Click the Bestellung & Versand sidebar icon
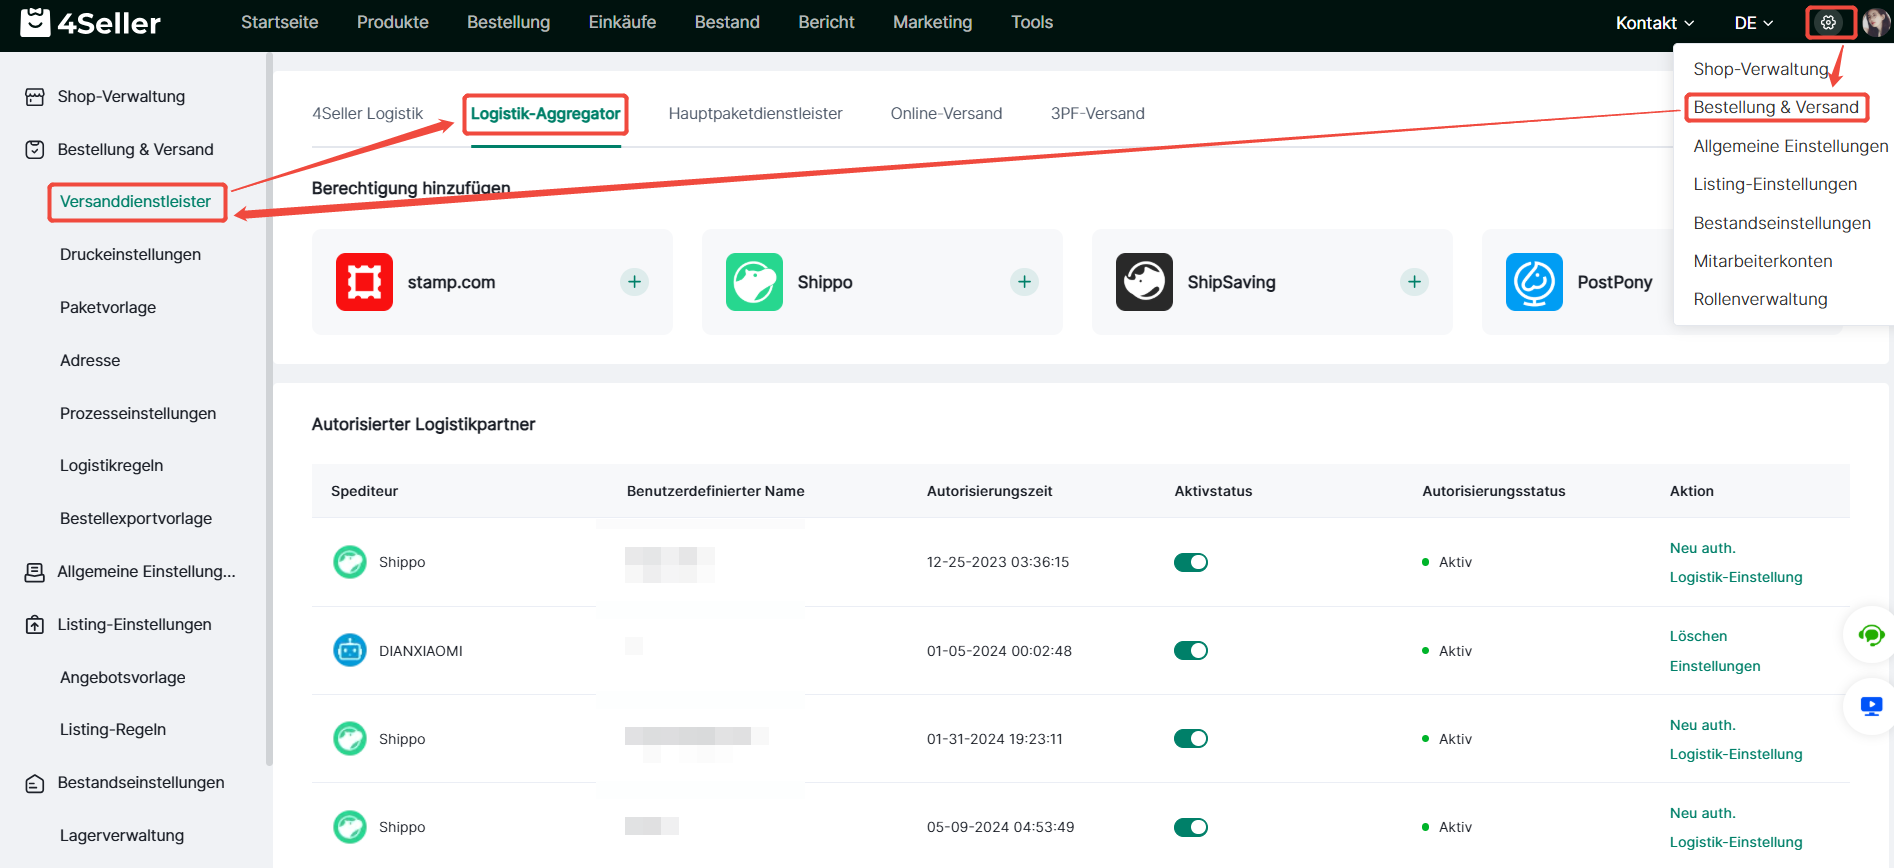 click(x=35, y=150)
